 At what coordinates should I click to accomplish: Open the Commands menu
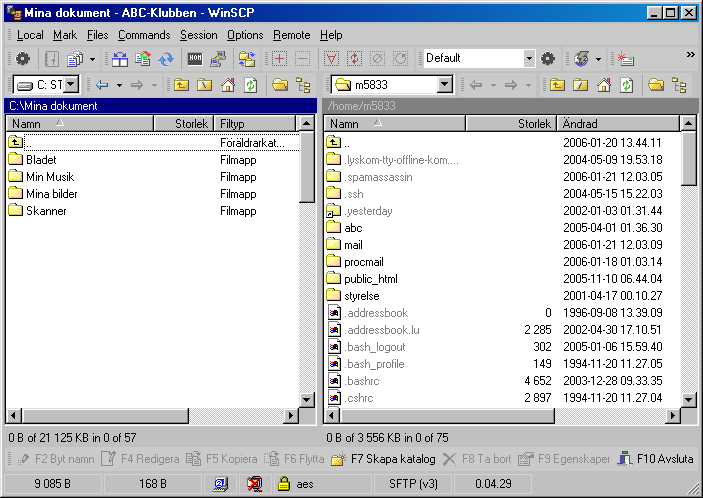144,35
